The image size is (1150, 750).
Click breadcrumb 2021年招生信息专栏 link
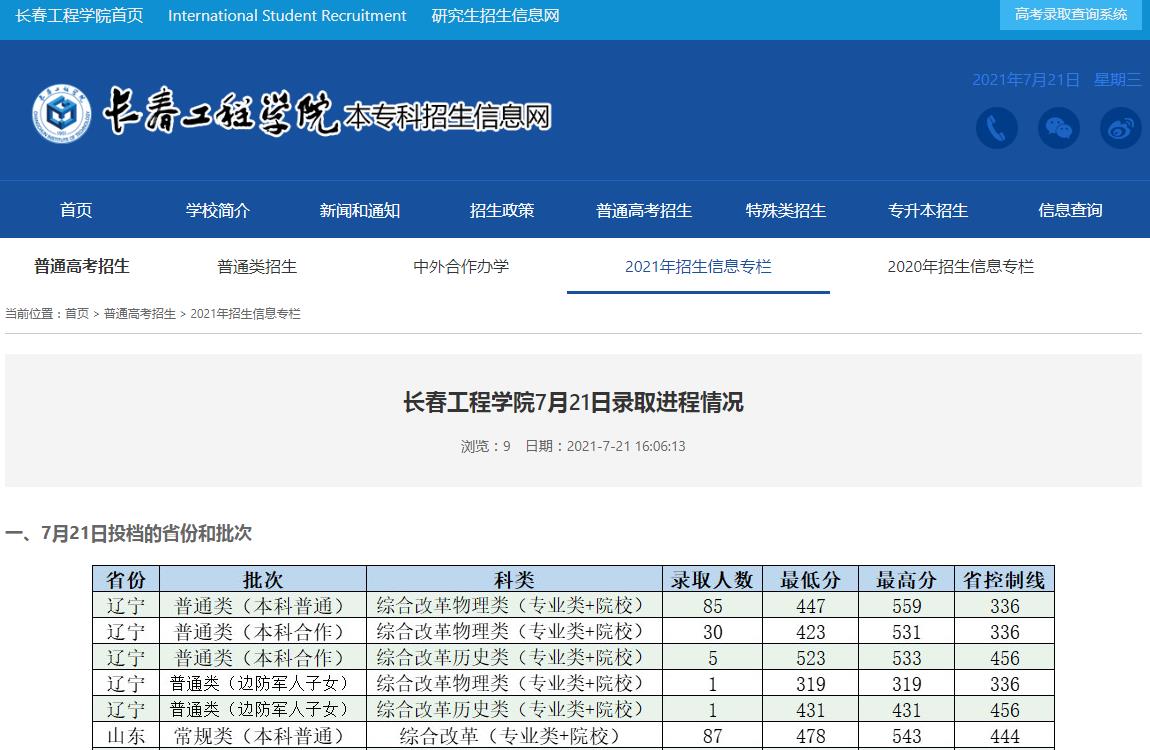(246, 314)
